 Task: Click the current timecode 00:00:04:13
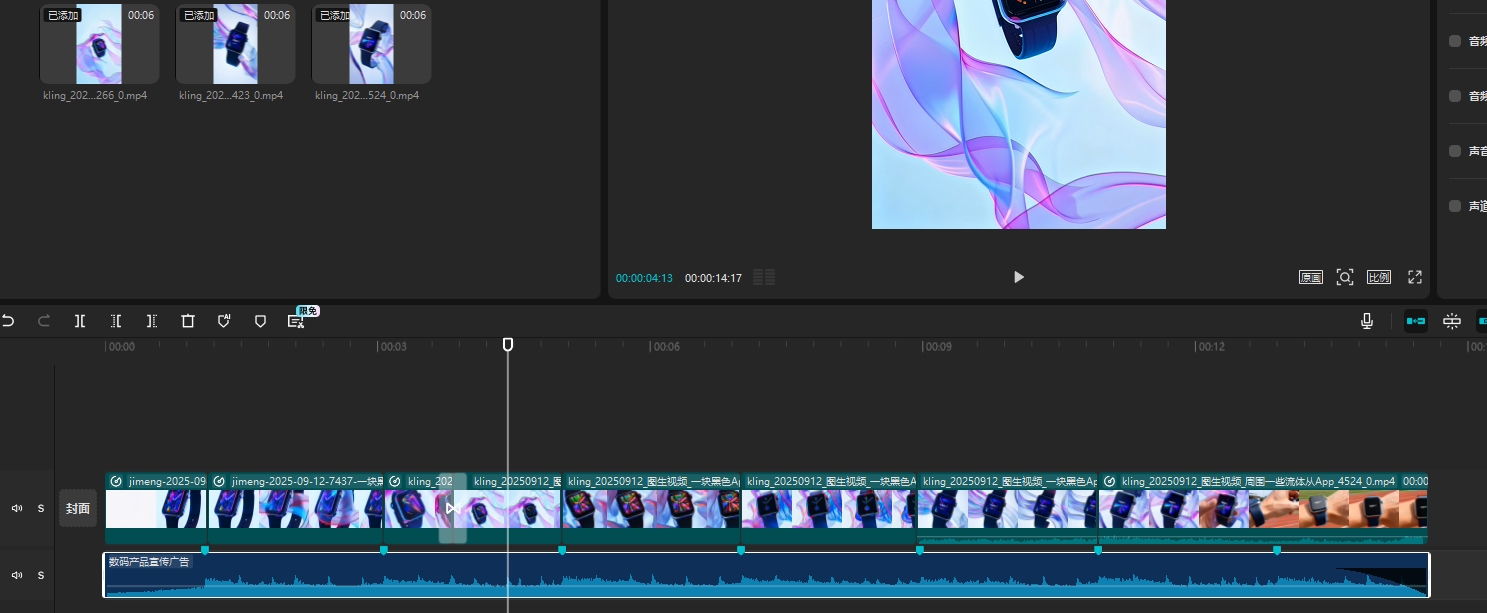click(x=644, y=278)
